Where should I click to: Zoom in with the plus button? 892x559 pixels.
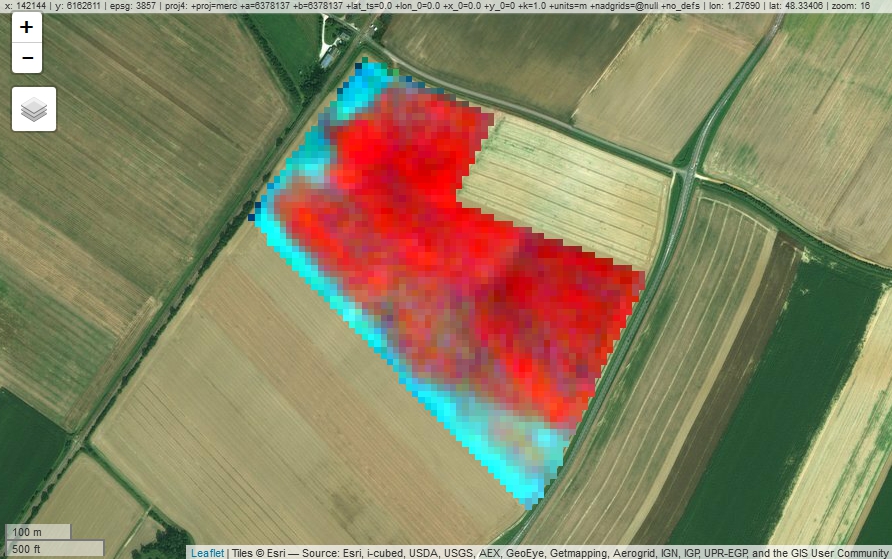tap(27, 27)
